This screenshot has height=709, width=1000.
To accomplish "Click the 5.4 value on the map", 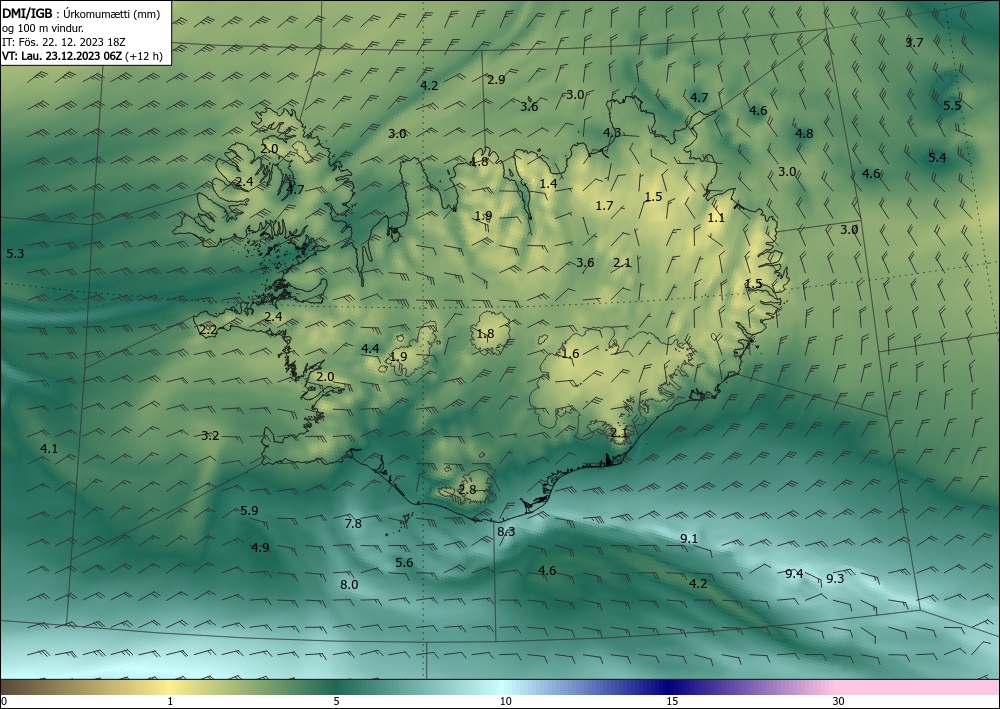I will [x=938, y=157].
